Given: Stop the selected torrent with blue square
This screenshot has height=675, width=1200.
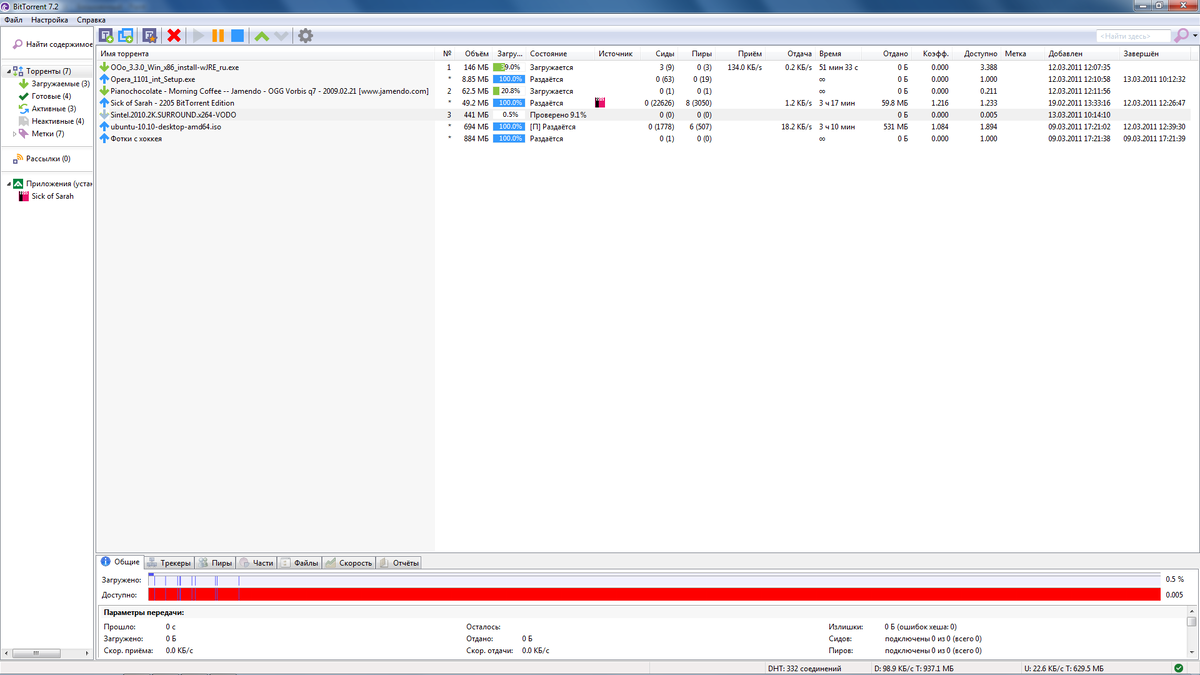Looking at the screenshot, I should (x=238, y=36).
